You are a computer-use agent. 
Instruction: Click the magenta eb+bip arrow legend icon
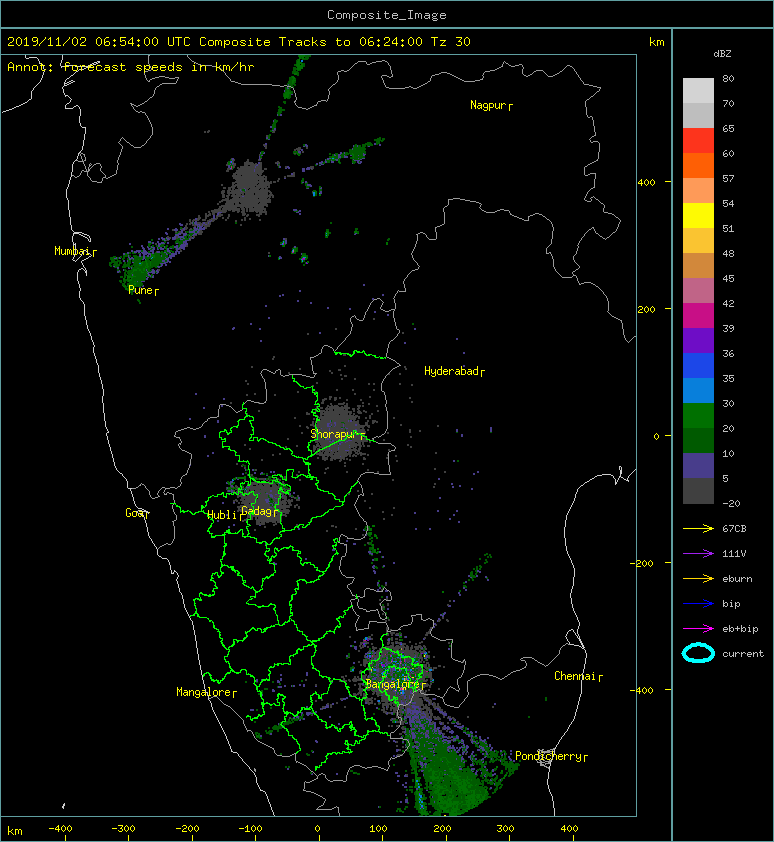click(x=698, y=628)
